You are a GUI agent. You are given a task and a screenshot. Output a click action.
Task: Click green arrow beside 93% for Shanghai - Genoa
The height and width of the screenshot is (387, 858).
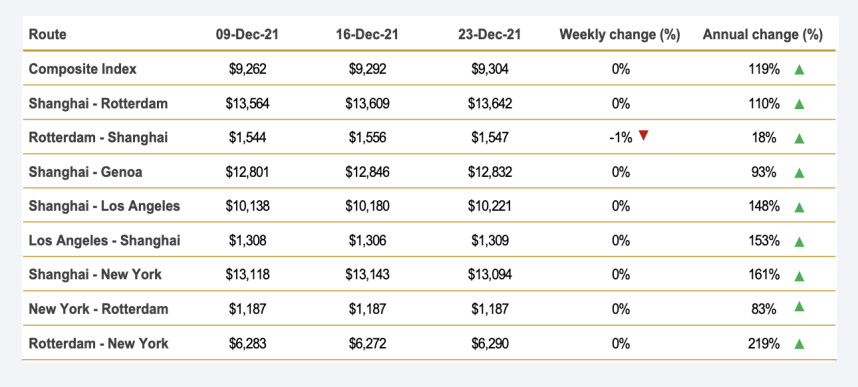point(799,173)
